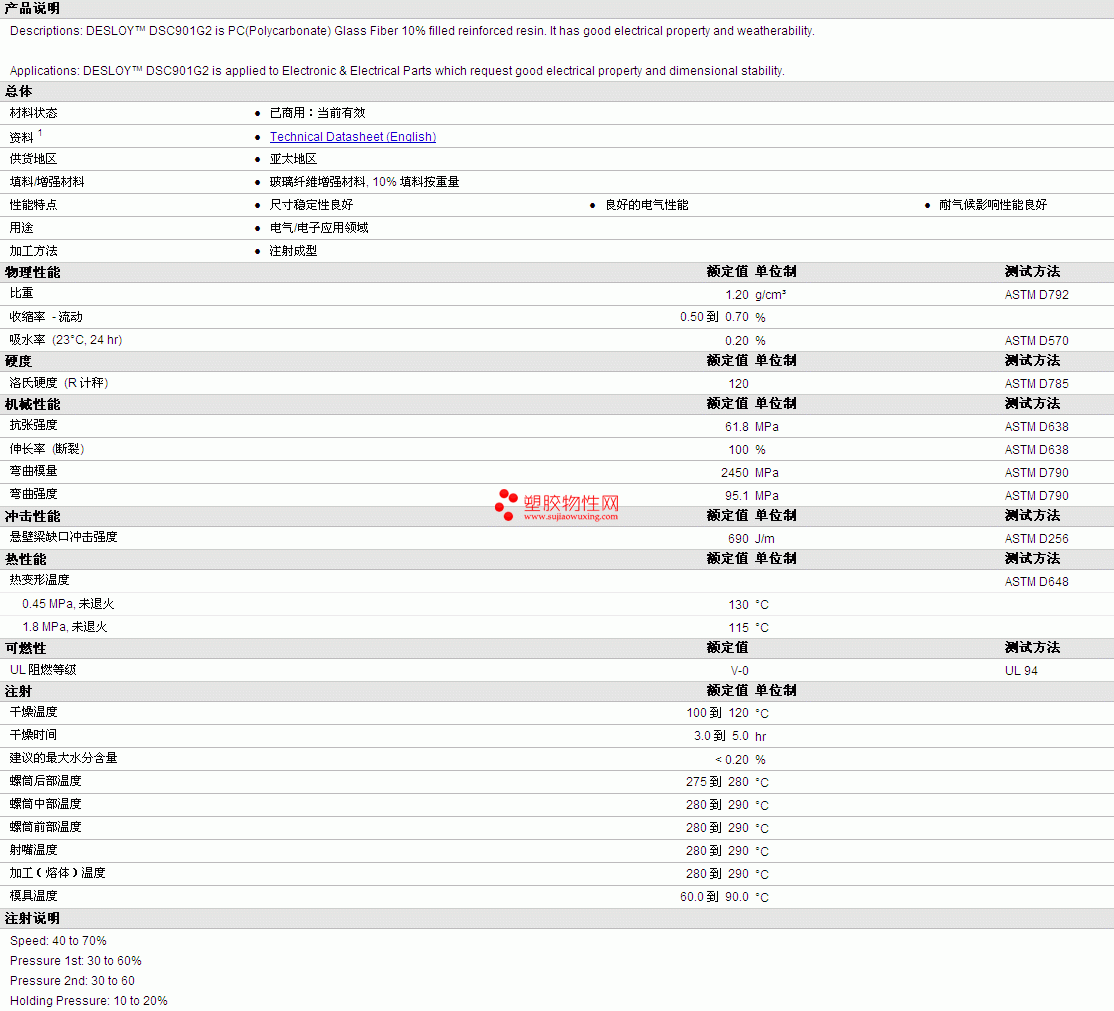
Task: Click the 产品说明 section heading
Action: [32, 9]
